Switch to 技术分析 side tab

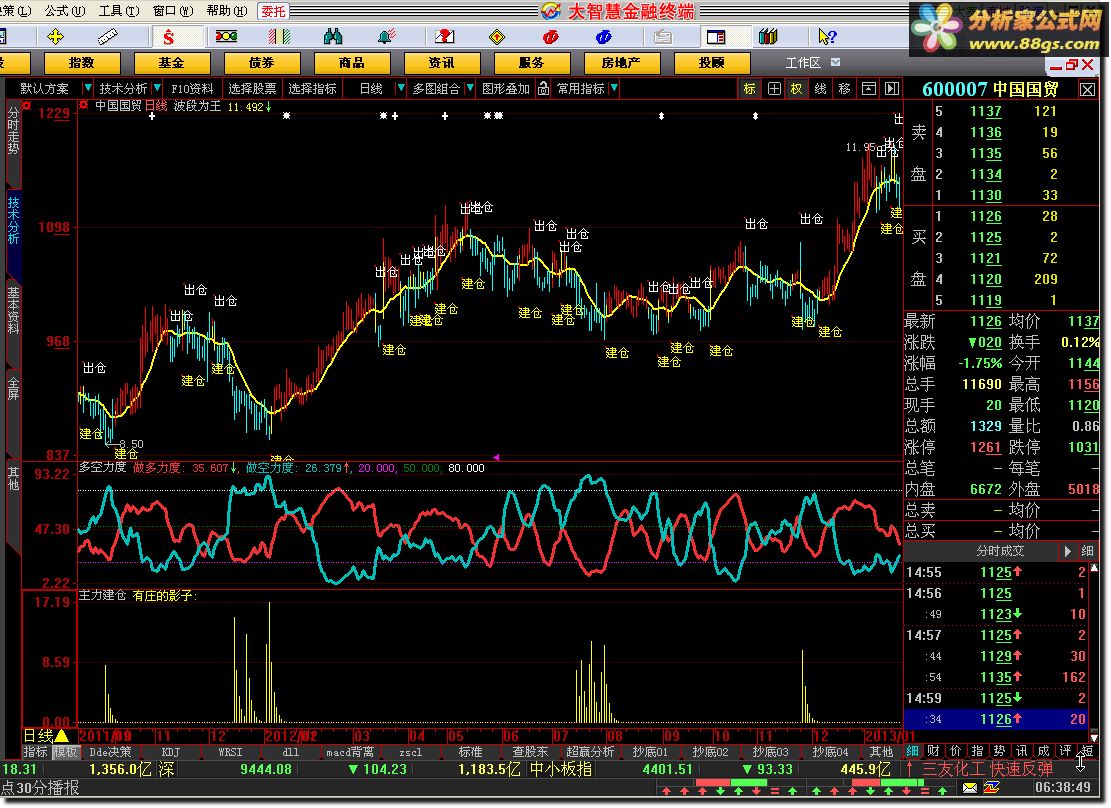click(x=13, y=220)
